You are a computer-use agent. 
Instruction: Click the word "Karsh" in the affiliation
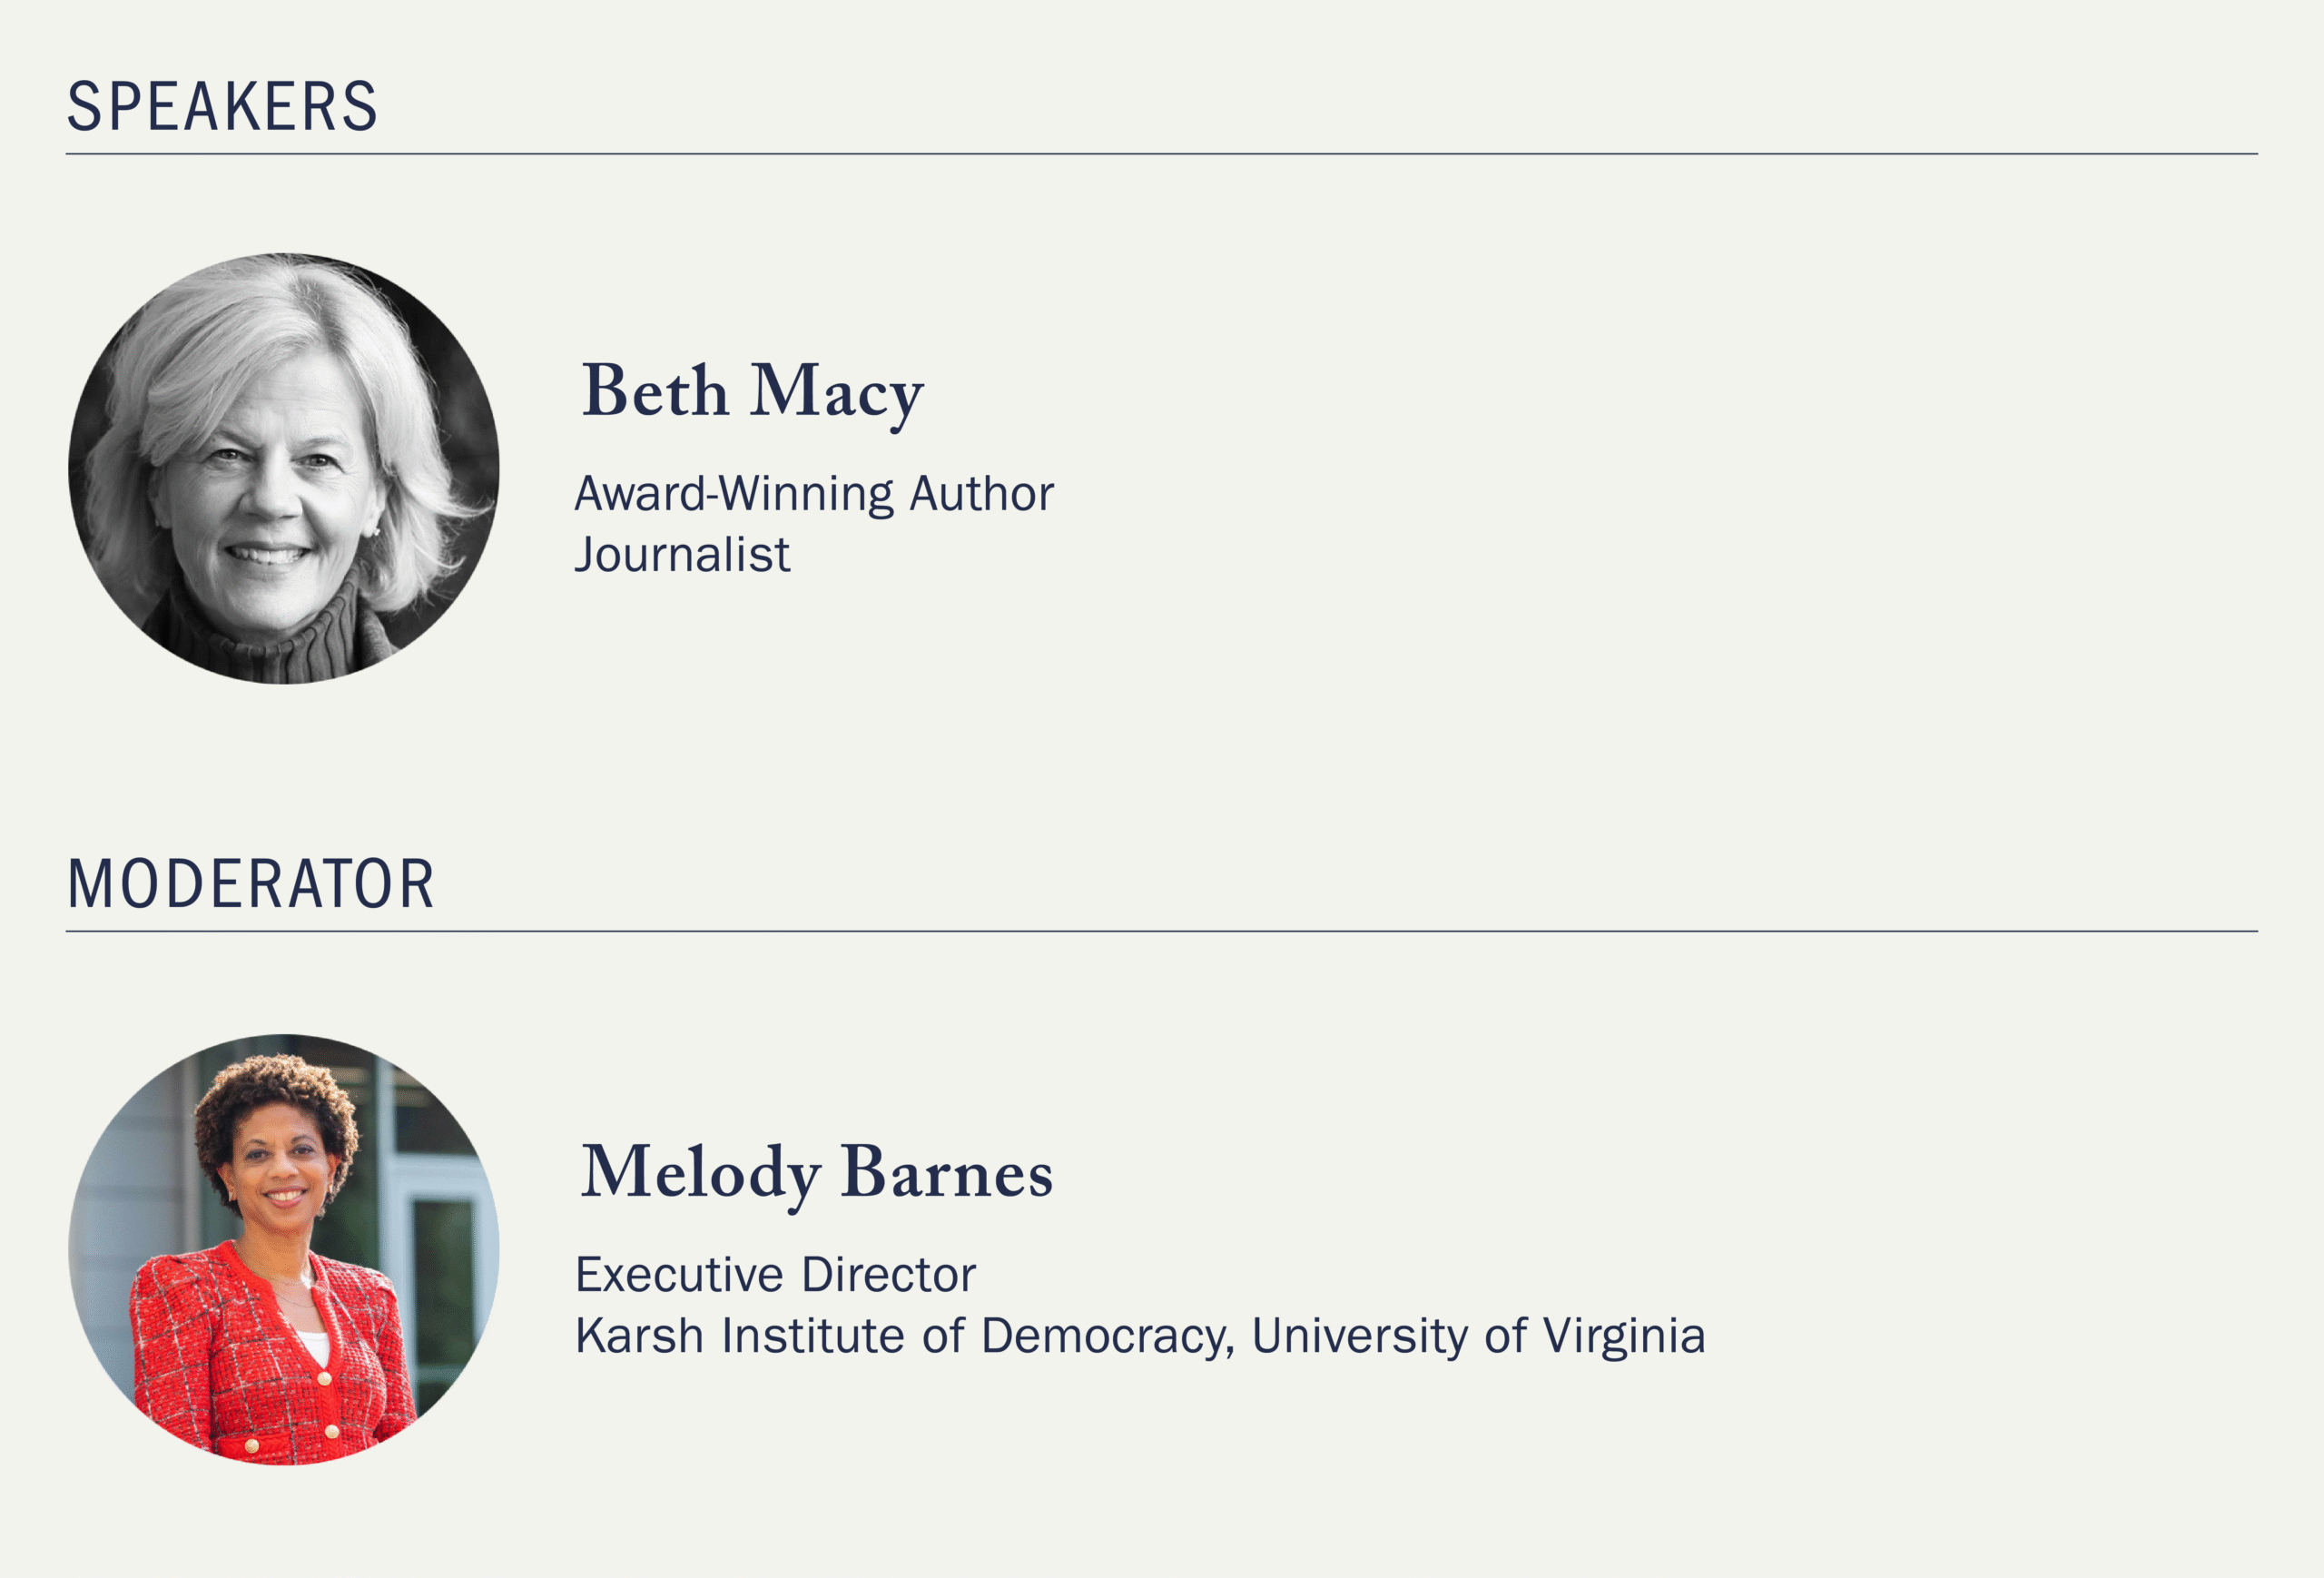639,1336
